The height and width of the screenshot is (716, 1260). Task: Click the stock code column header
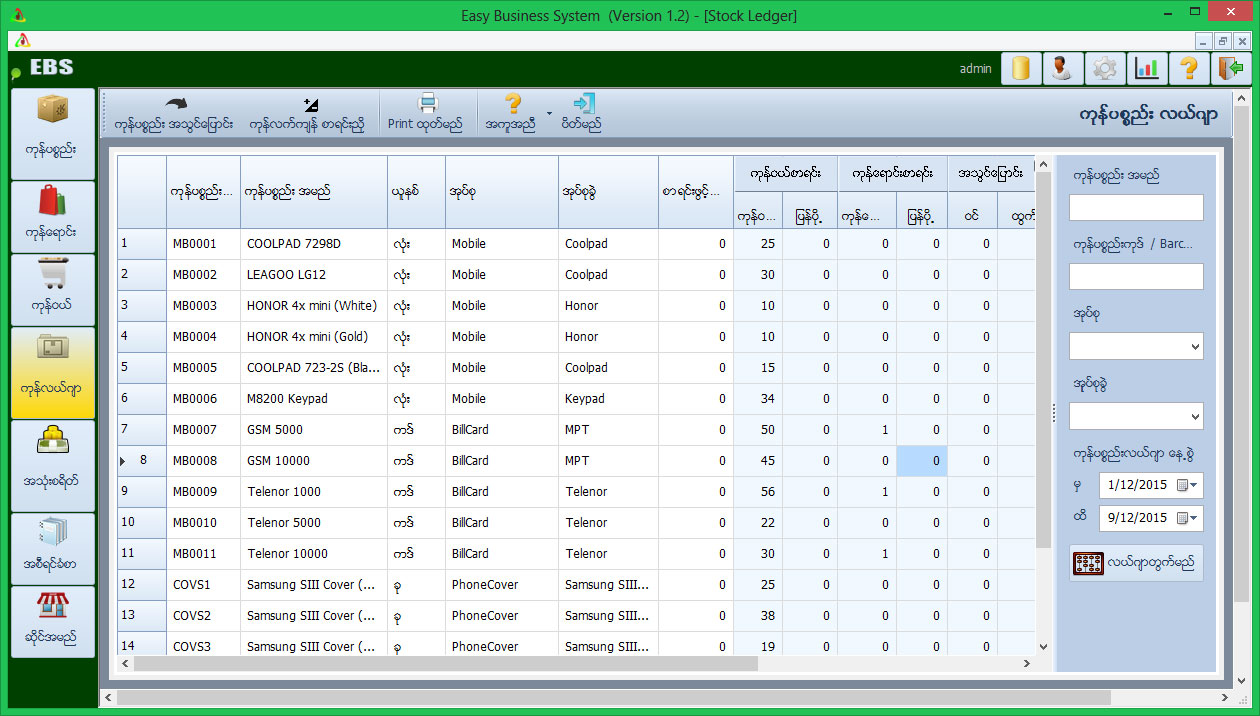click(x=203, y=192)
